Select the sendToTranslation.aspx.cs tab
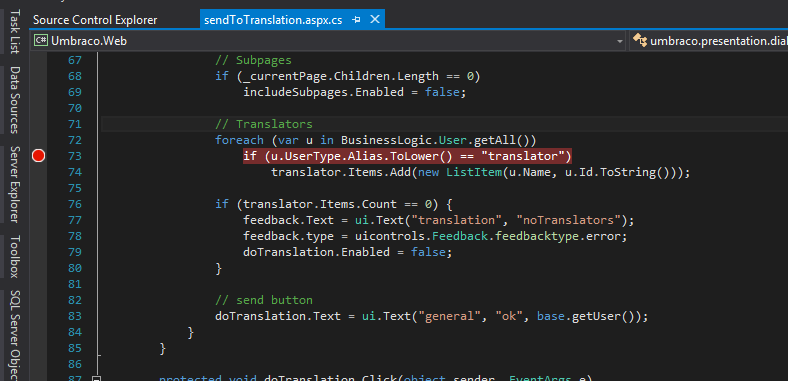Viewport: 788px width, 381px height. point(273,20)
